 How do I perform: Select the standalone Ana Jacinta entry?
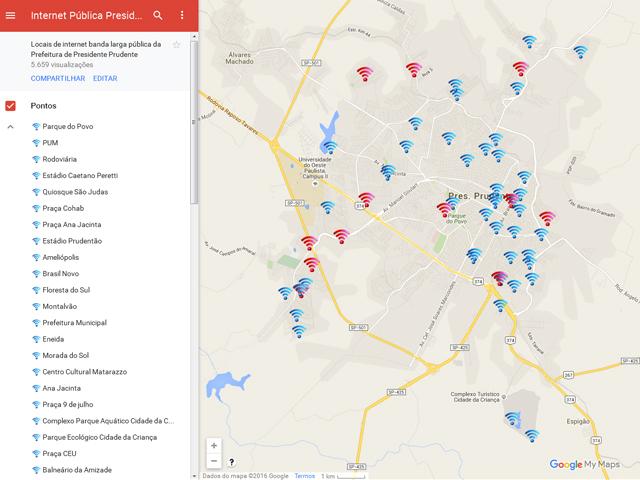pos(62,388)
